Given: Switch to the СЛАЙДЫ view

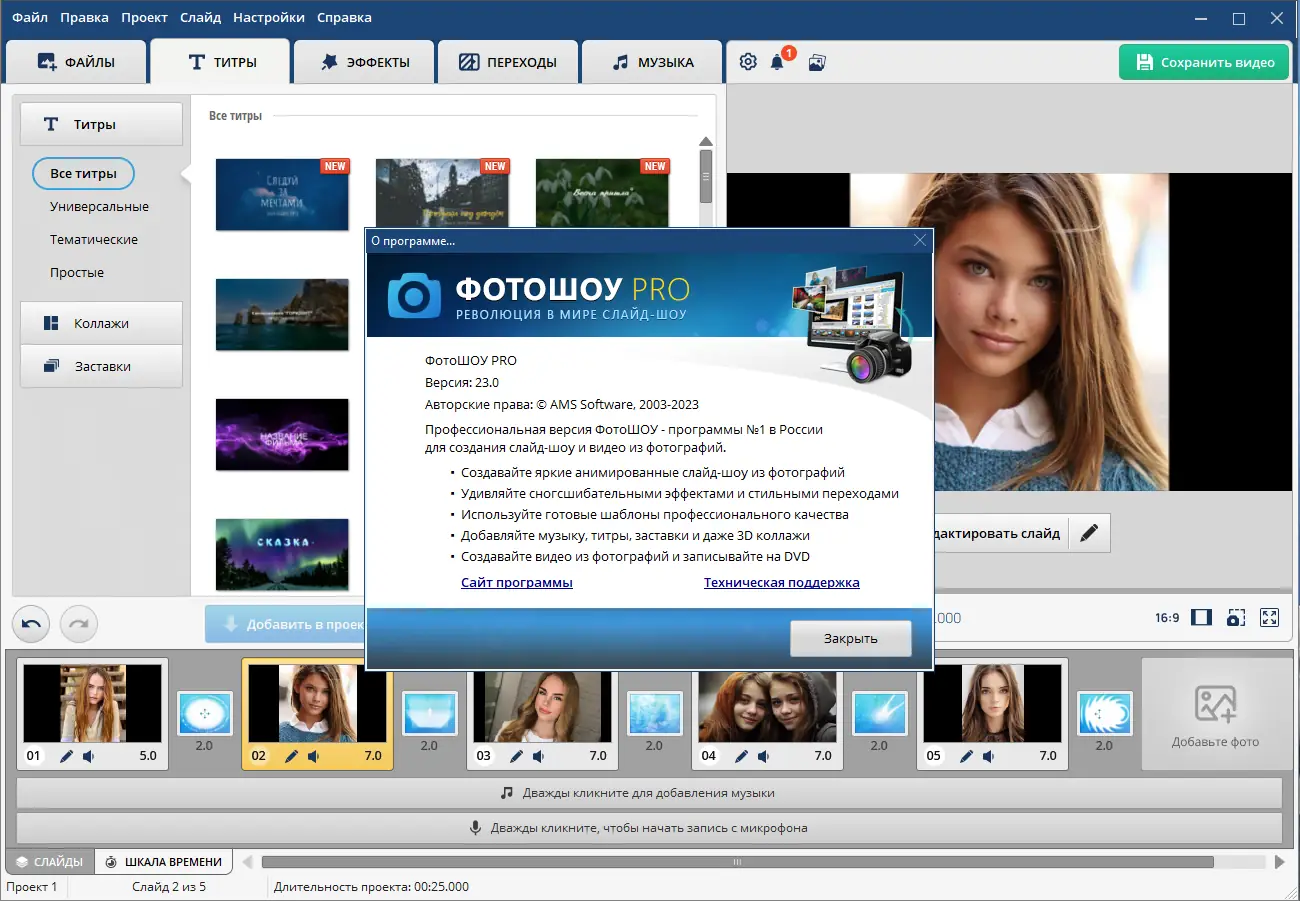Looking at the screenshot, I should [x=50, y=862].
